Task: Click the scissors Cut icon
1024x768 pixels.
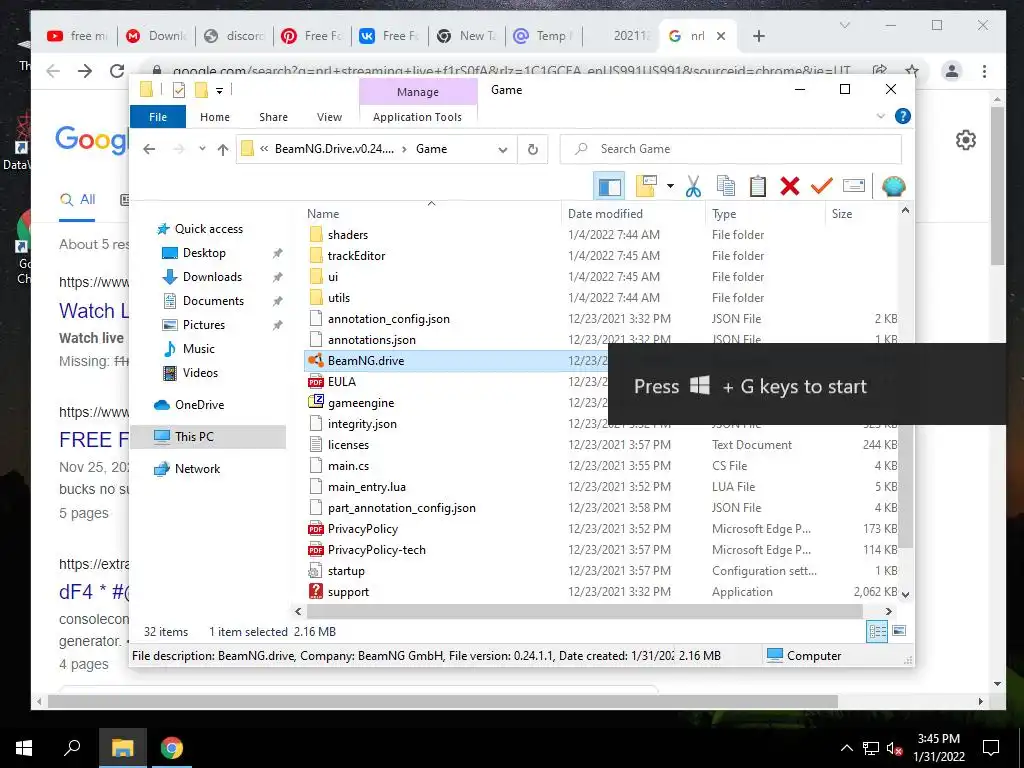Action: pyautogui.click(x=693, y=187)
